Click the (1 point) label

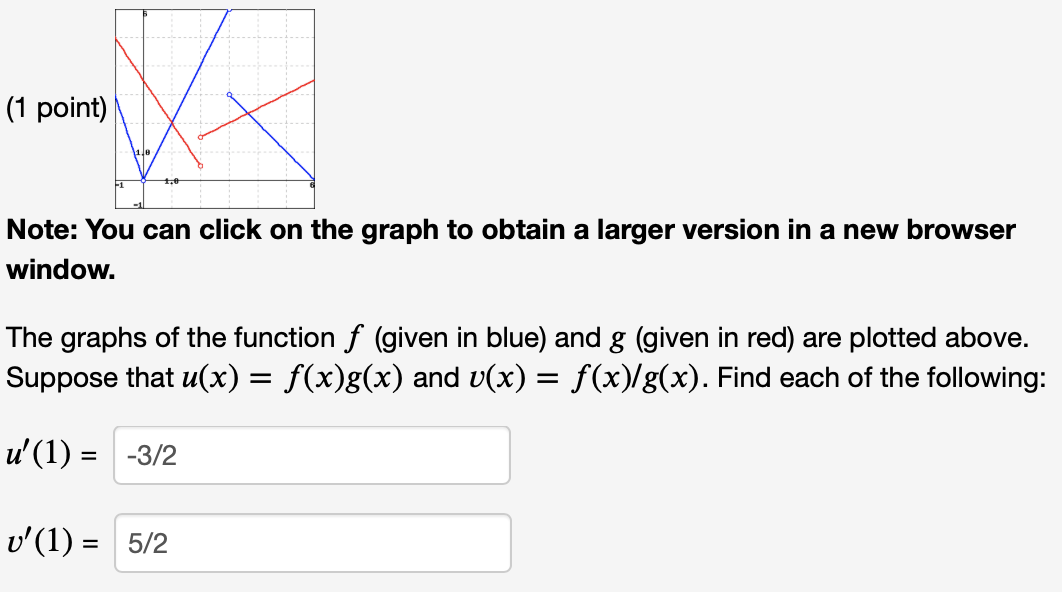tap(55, 110)
